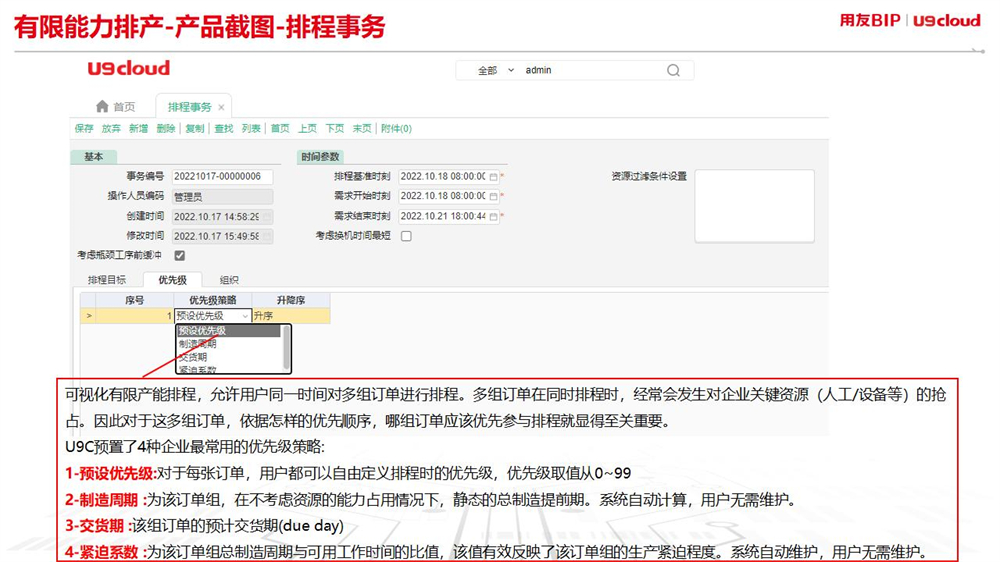
Task: Uncheck 考虑瓶颈工序前缓冲 checkbox
Action: point(180,255)
